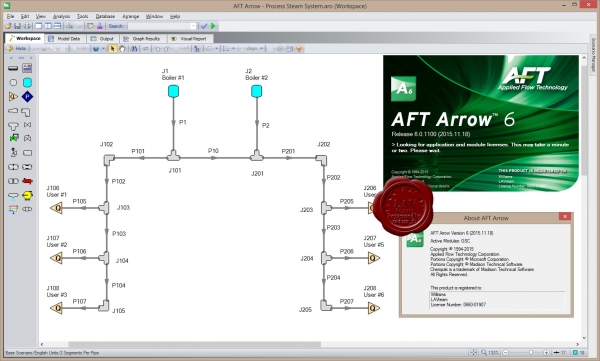Select the Area Change junction tool
Viewport: 600px width, 361px height.
pos(13,111)
